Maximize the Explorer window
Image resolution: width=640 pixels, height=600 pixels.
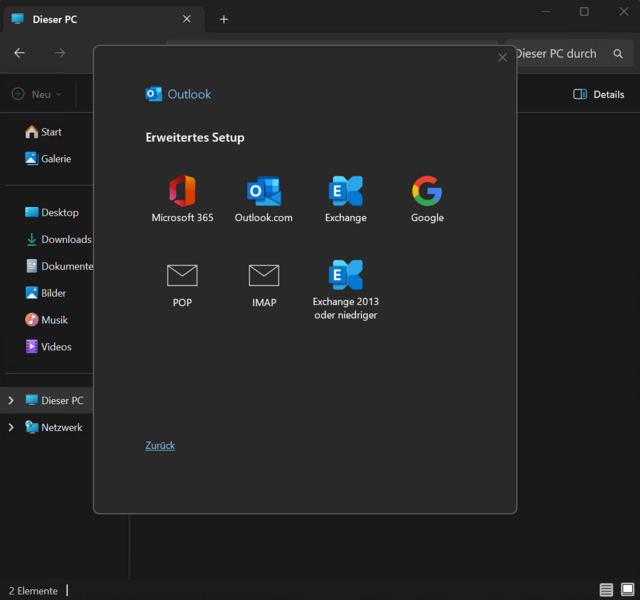tap(584, 12)
